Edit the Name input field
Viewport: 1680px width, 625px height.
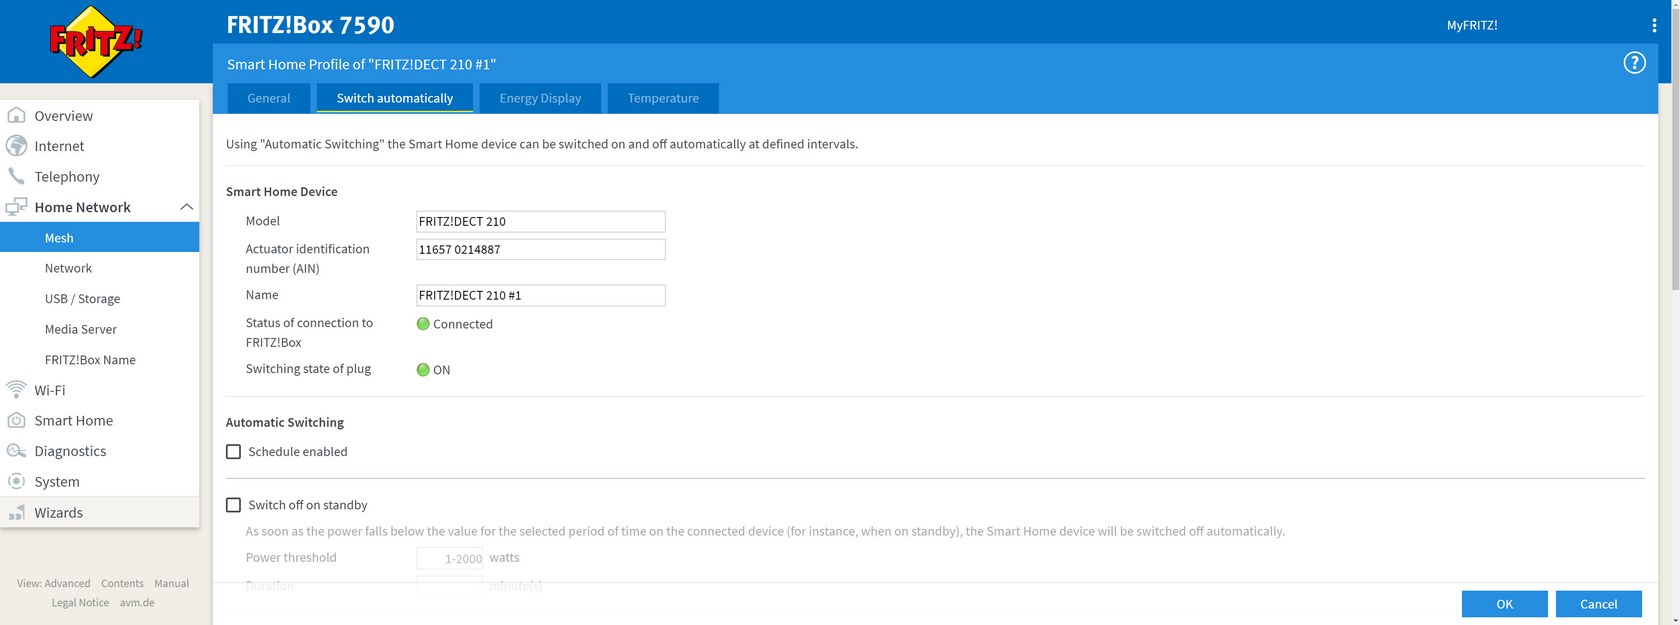541,295
